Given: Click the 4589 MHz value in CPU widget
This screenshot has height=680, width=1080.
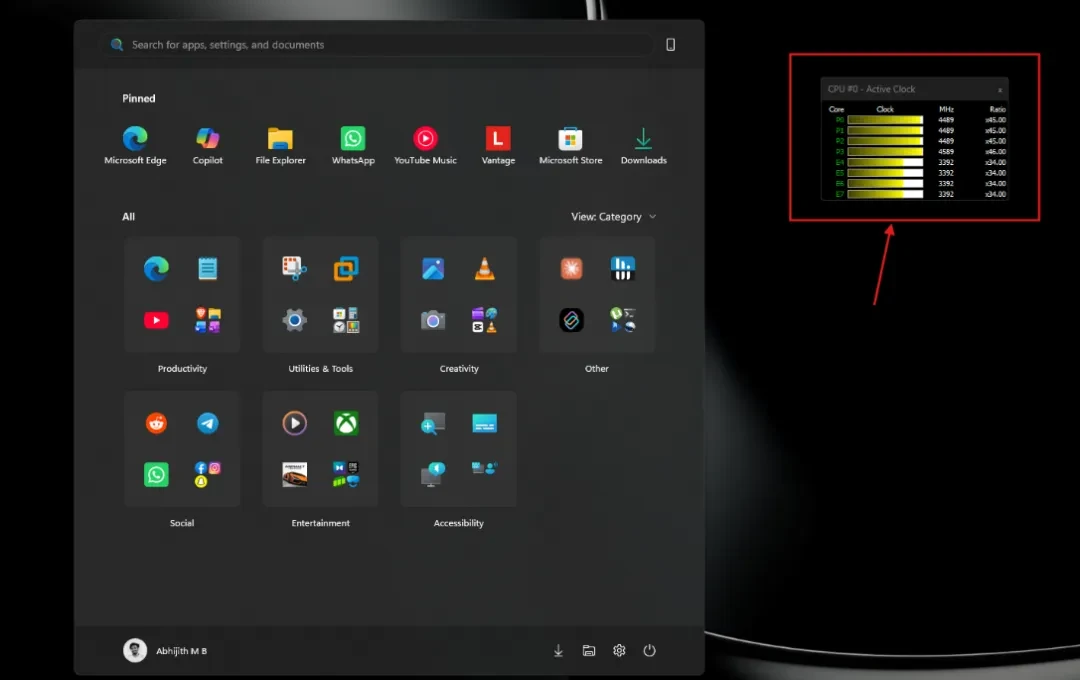Looking at the screenshot, I should pos(946,152).
